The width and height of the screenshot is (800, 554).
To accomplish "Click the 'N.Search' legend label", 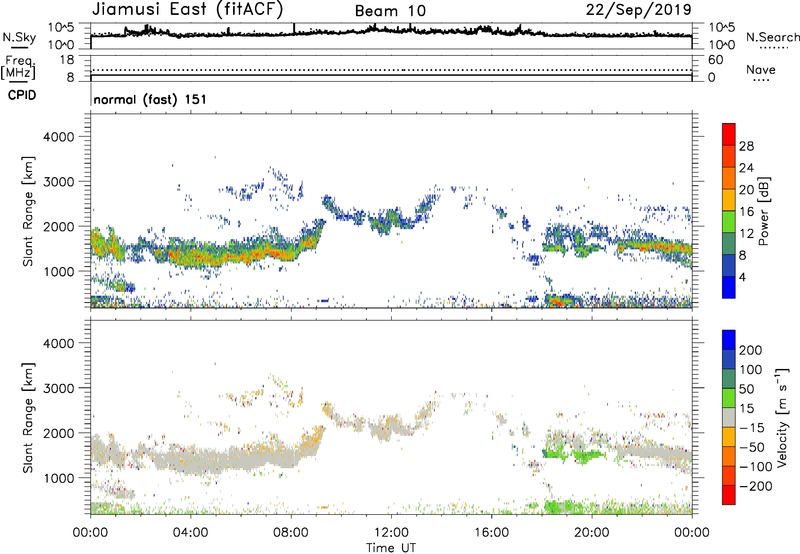I will 772,37.
